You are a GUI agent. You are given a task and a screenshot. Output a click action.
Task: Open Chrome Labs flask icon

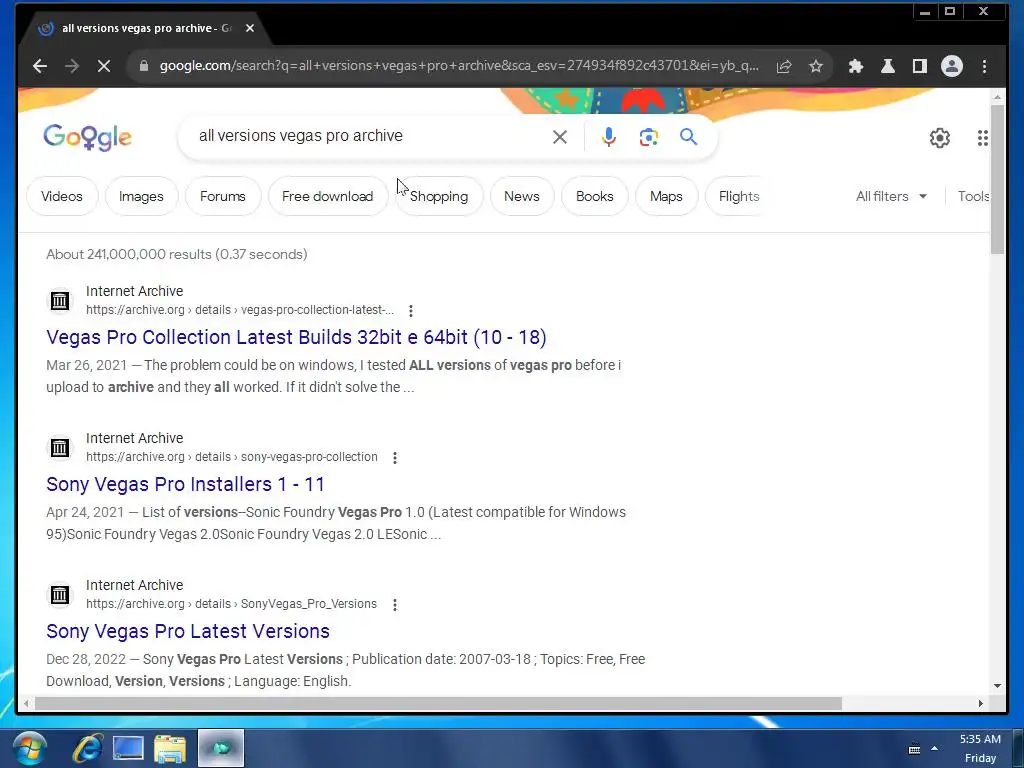(888, 66)
